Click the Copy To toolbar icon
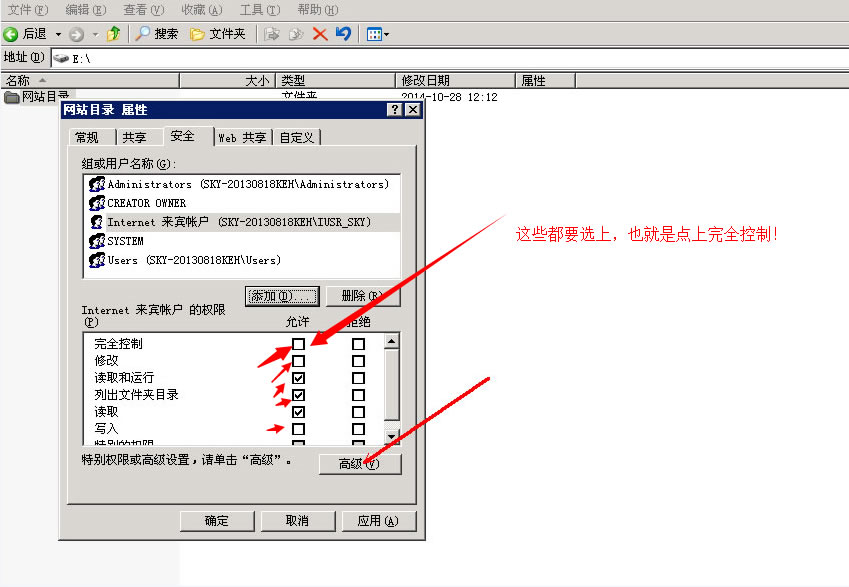Image resolution: width=849 pixels, height=587 pixels. [x=296, y=35]
